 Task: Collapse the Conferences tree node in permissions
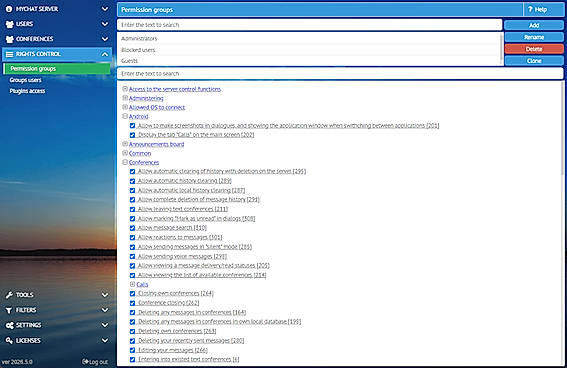pos(125,162)
